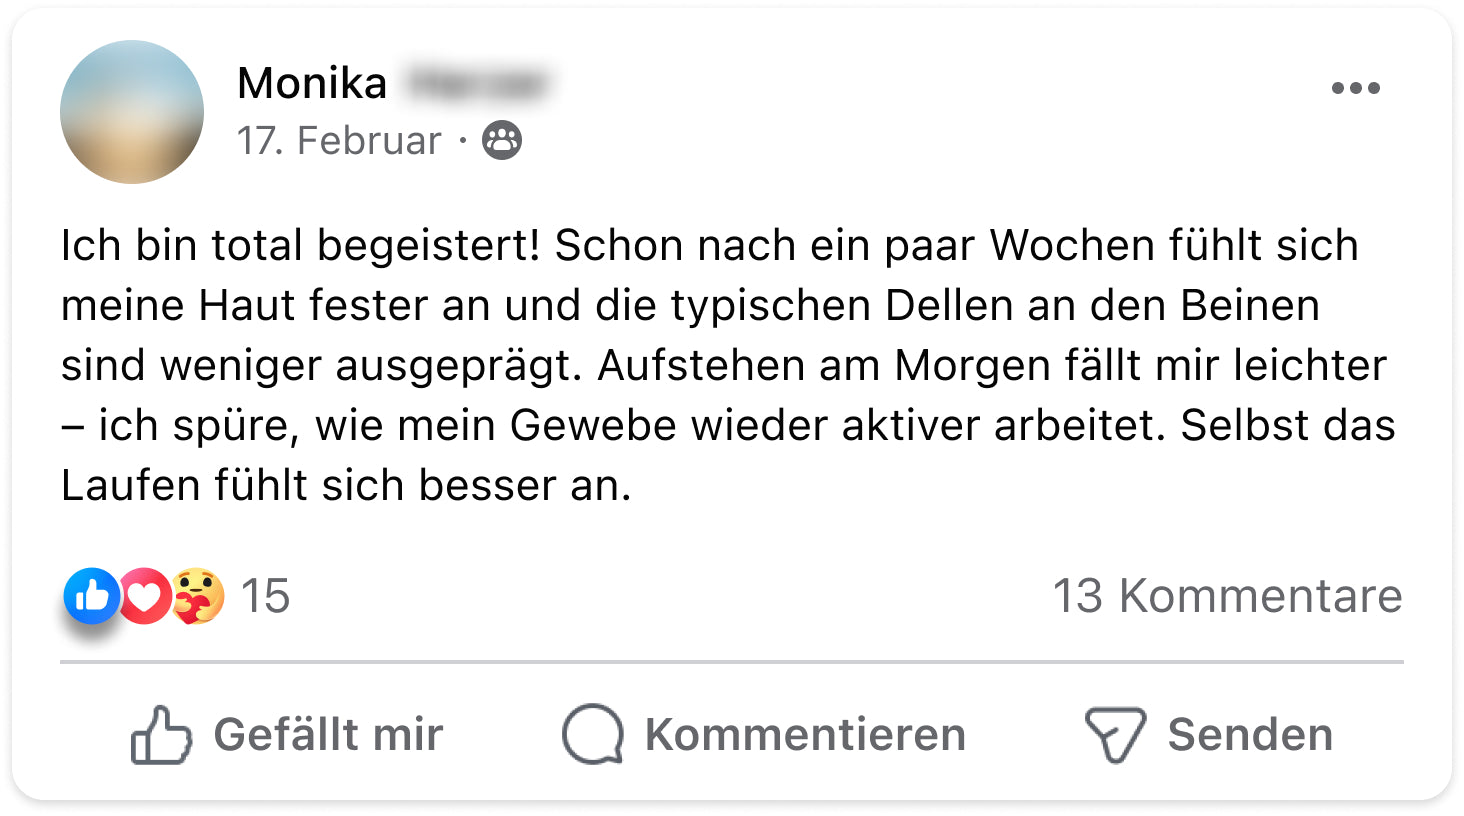The height and width of the screenshot is (816, 1464).
Task: Click the outlined thumbs-up Like icon
Action: (160, 735)
